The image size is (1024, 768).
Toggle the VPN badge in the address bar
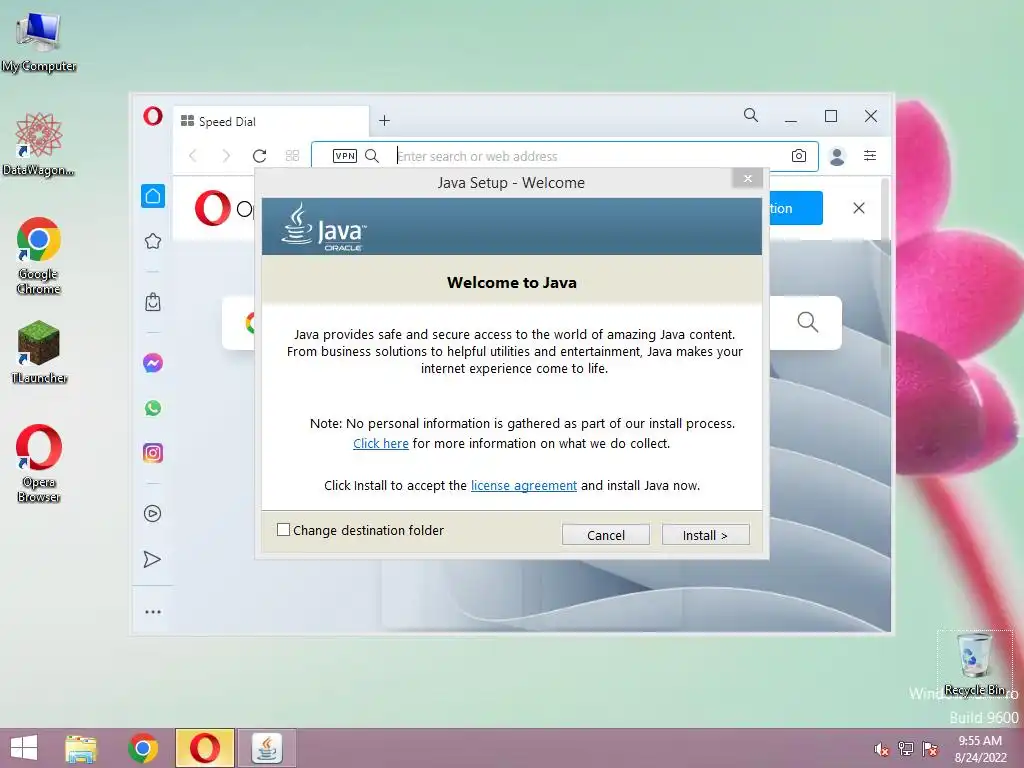[345, 155]
